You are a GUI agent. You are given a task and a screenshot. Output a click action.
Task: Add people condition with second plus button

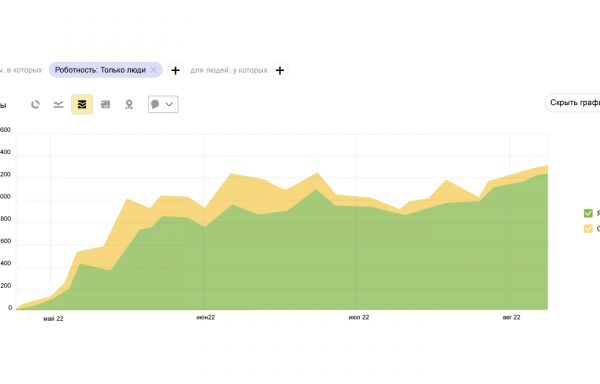[280, 71]
